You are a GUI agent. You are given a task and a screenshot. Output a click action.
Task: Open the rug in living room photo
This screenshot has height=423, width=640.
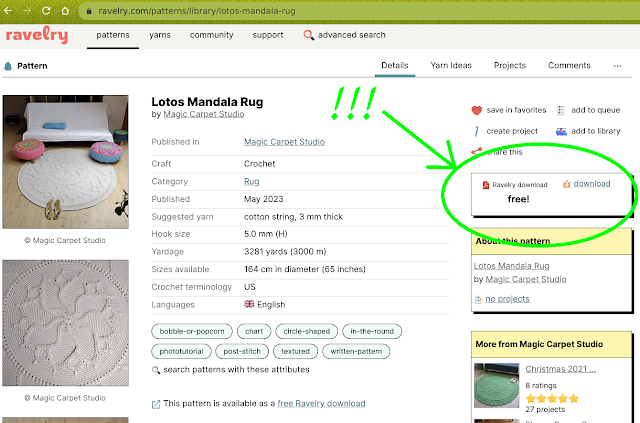click(65, 162)
